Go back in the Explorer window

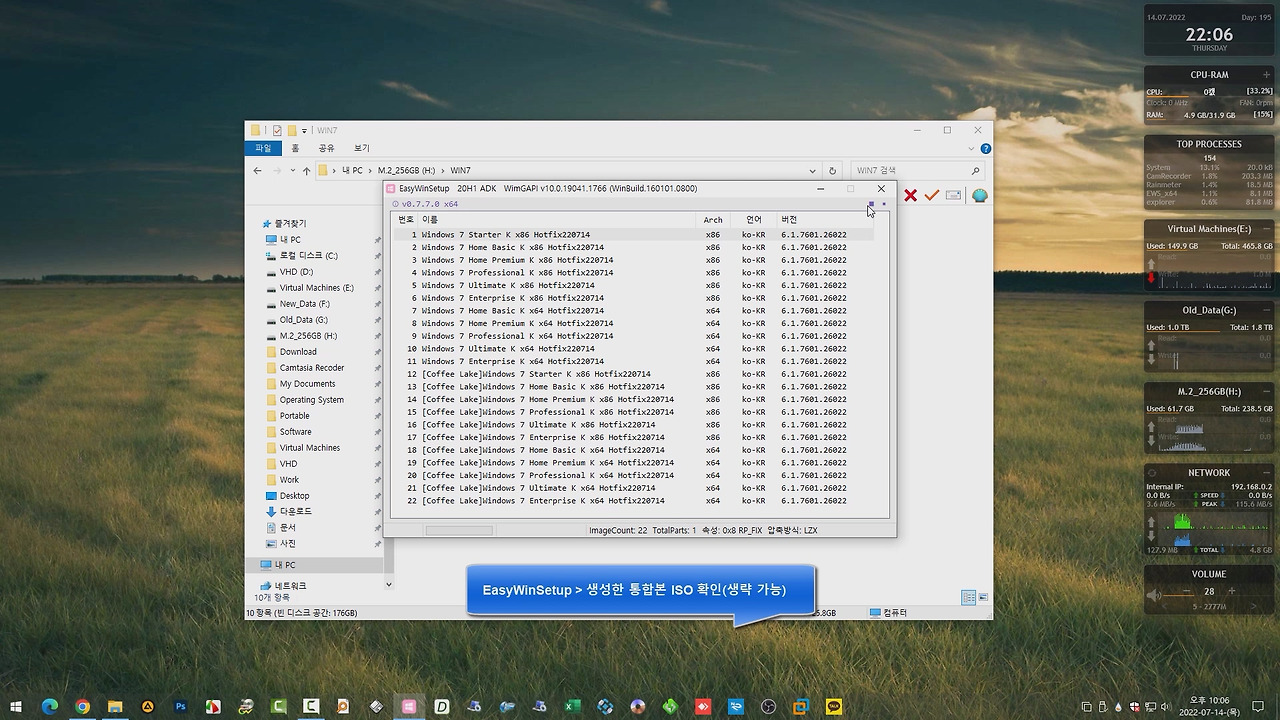click(257, 171)
